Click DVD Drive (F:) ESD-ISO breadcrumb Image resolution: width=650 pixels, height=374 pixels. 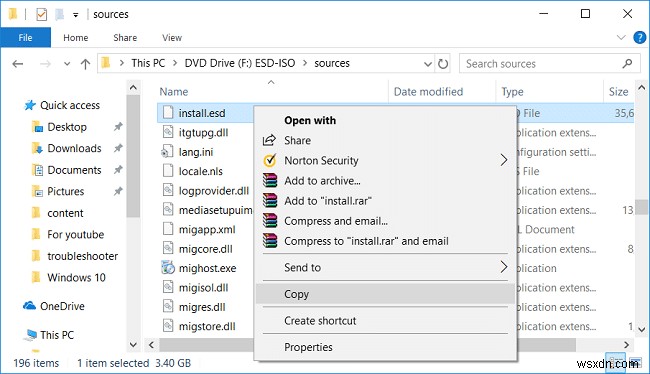pos(240,63)
